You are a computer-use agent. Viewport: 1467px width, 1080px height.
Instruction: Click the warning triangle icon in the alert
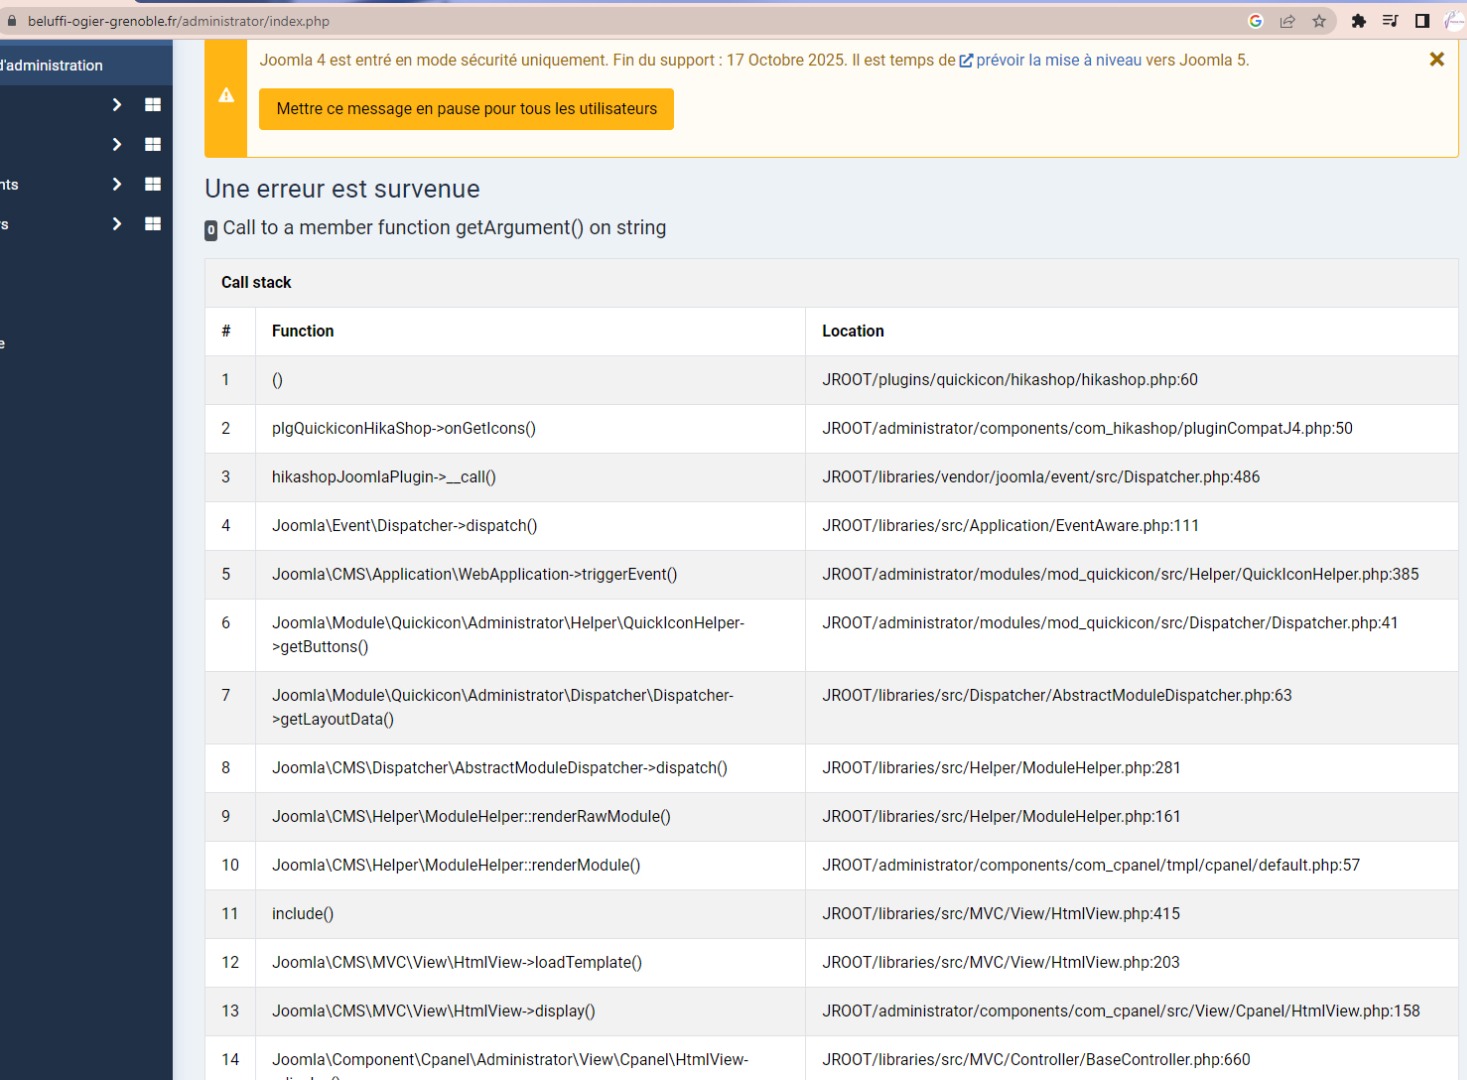click(x=227, y=96)
